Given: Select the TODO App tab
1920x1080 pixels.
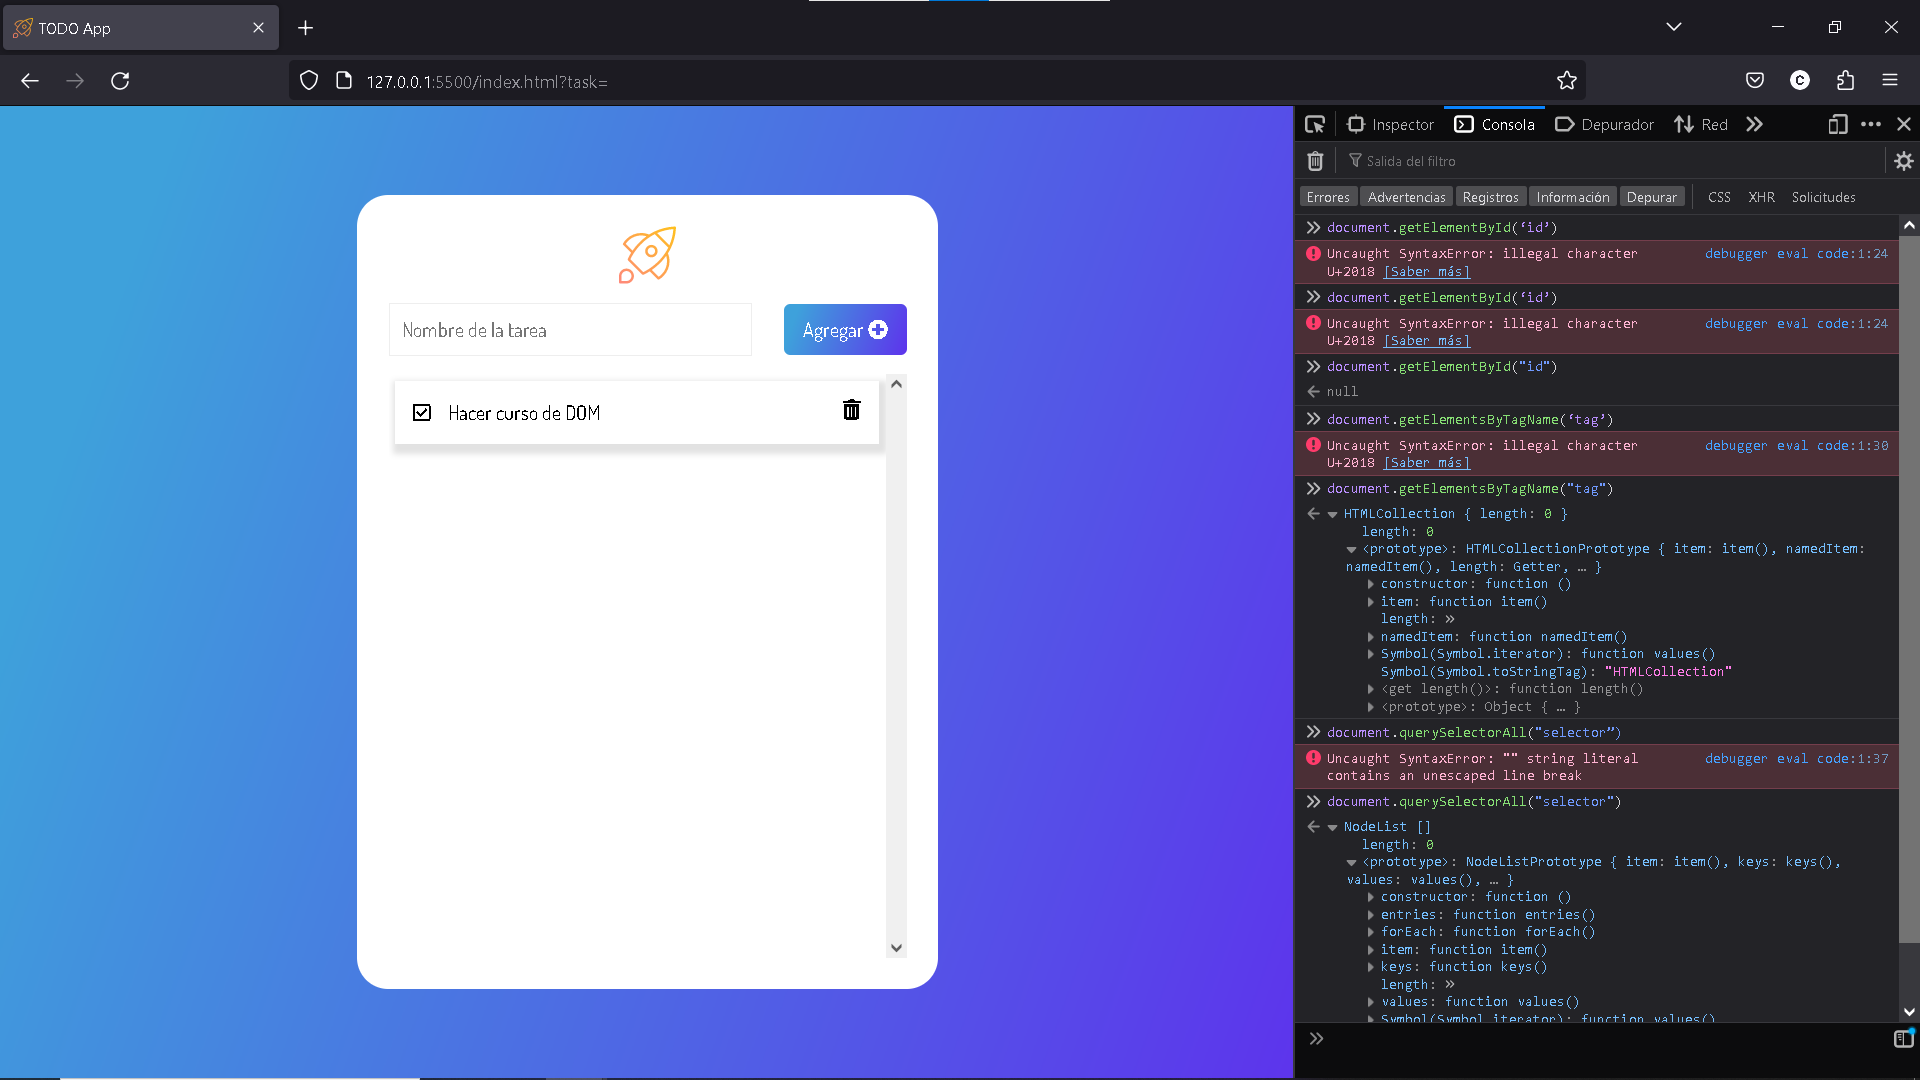Looking at the screenshot, I should pos(141,28).
